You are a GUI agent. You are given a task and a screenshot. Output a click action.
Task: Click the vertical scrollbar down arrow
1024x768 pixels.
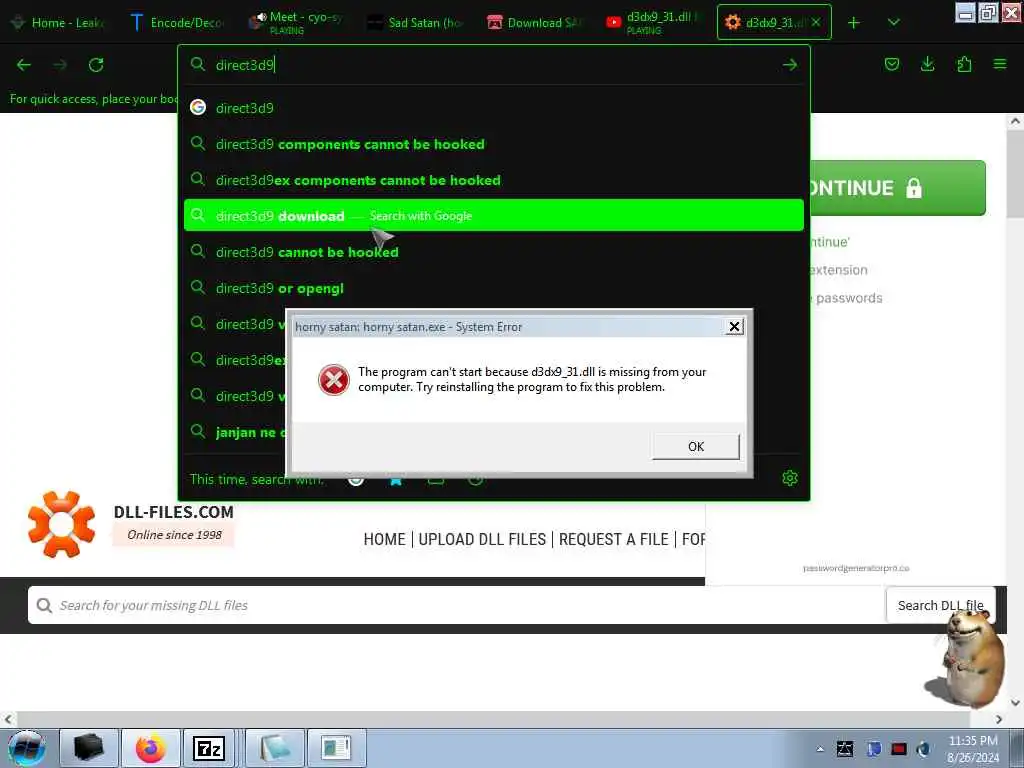pyautogui.click(x=1015, y=703)
